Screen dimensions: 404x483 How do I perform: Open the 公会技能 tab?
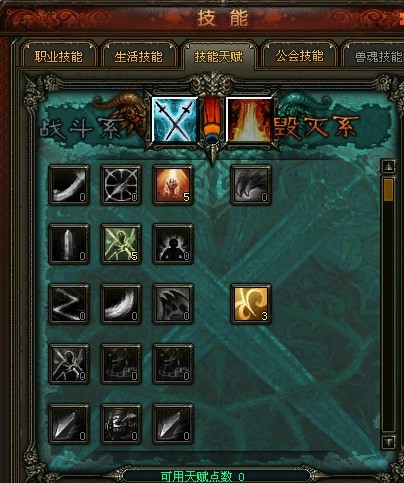click(299, 55)
